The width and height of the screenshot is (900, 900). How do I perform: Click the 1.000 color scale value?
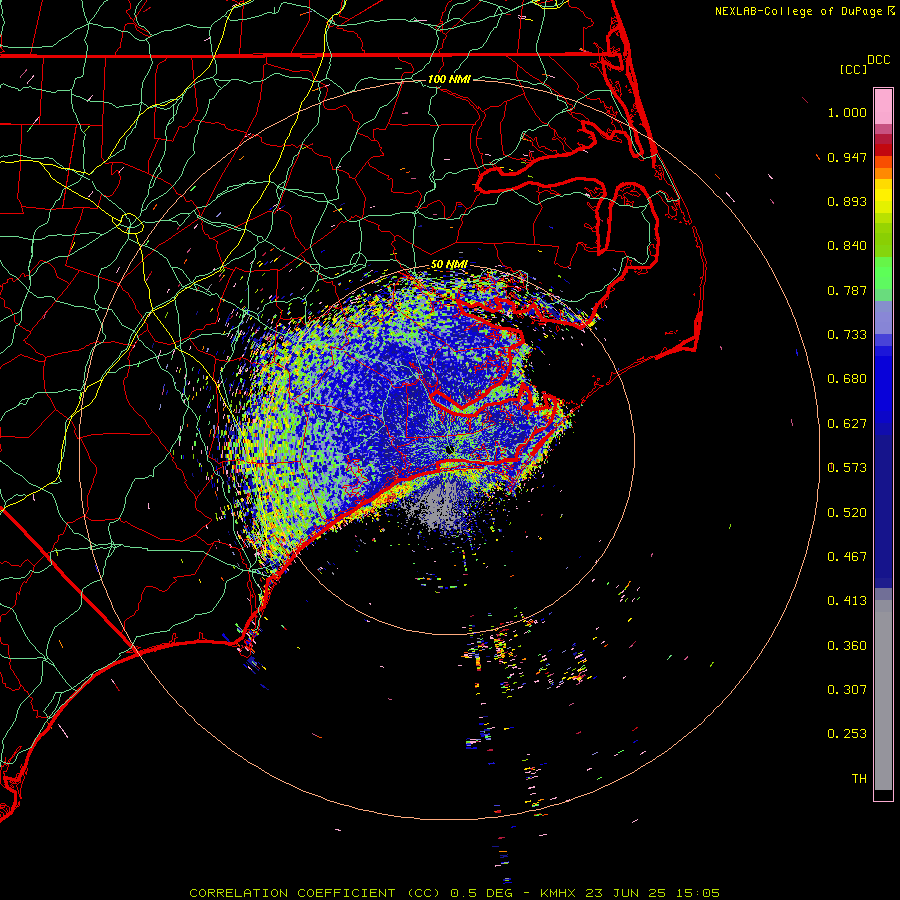847,112
